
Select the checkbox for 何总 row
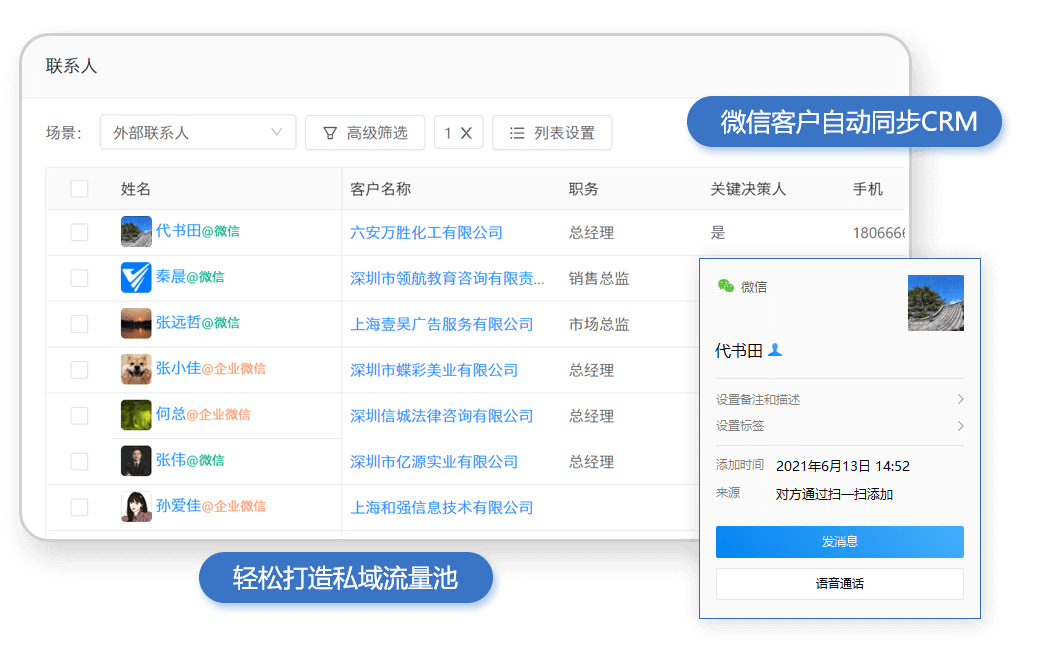[x=79, y=415]
